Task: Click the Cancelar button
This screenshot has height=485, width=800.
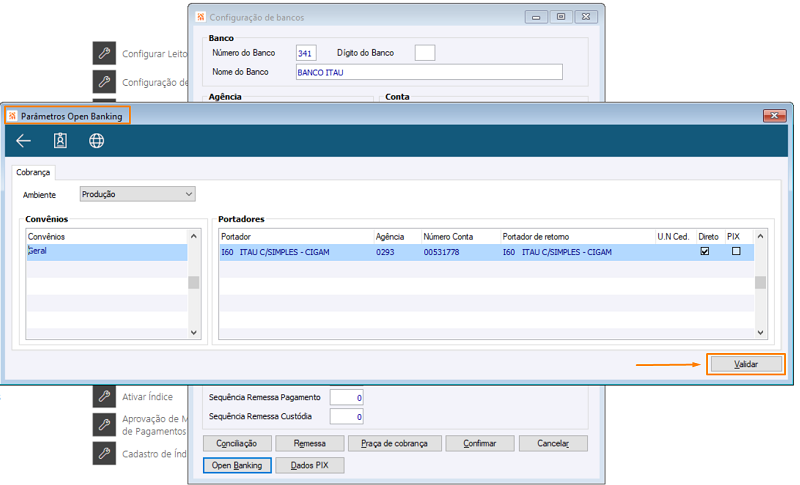Action: tap(553, 443)
